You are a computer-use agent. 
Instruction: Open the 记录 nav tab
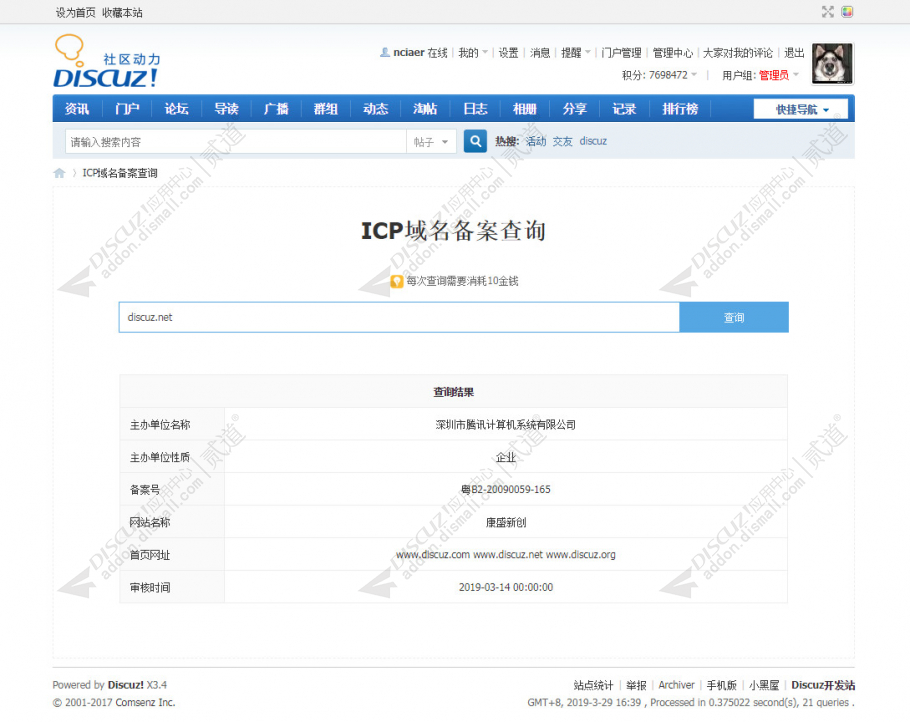click(624, 109)
